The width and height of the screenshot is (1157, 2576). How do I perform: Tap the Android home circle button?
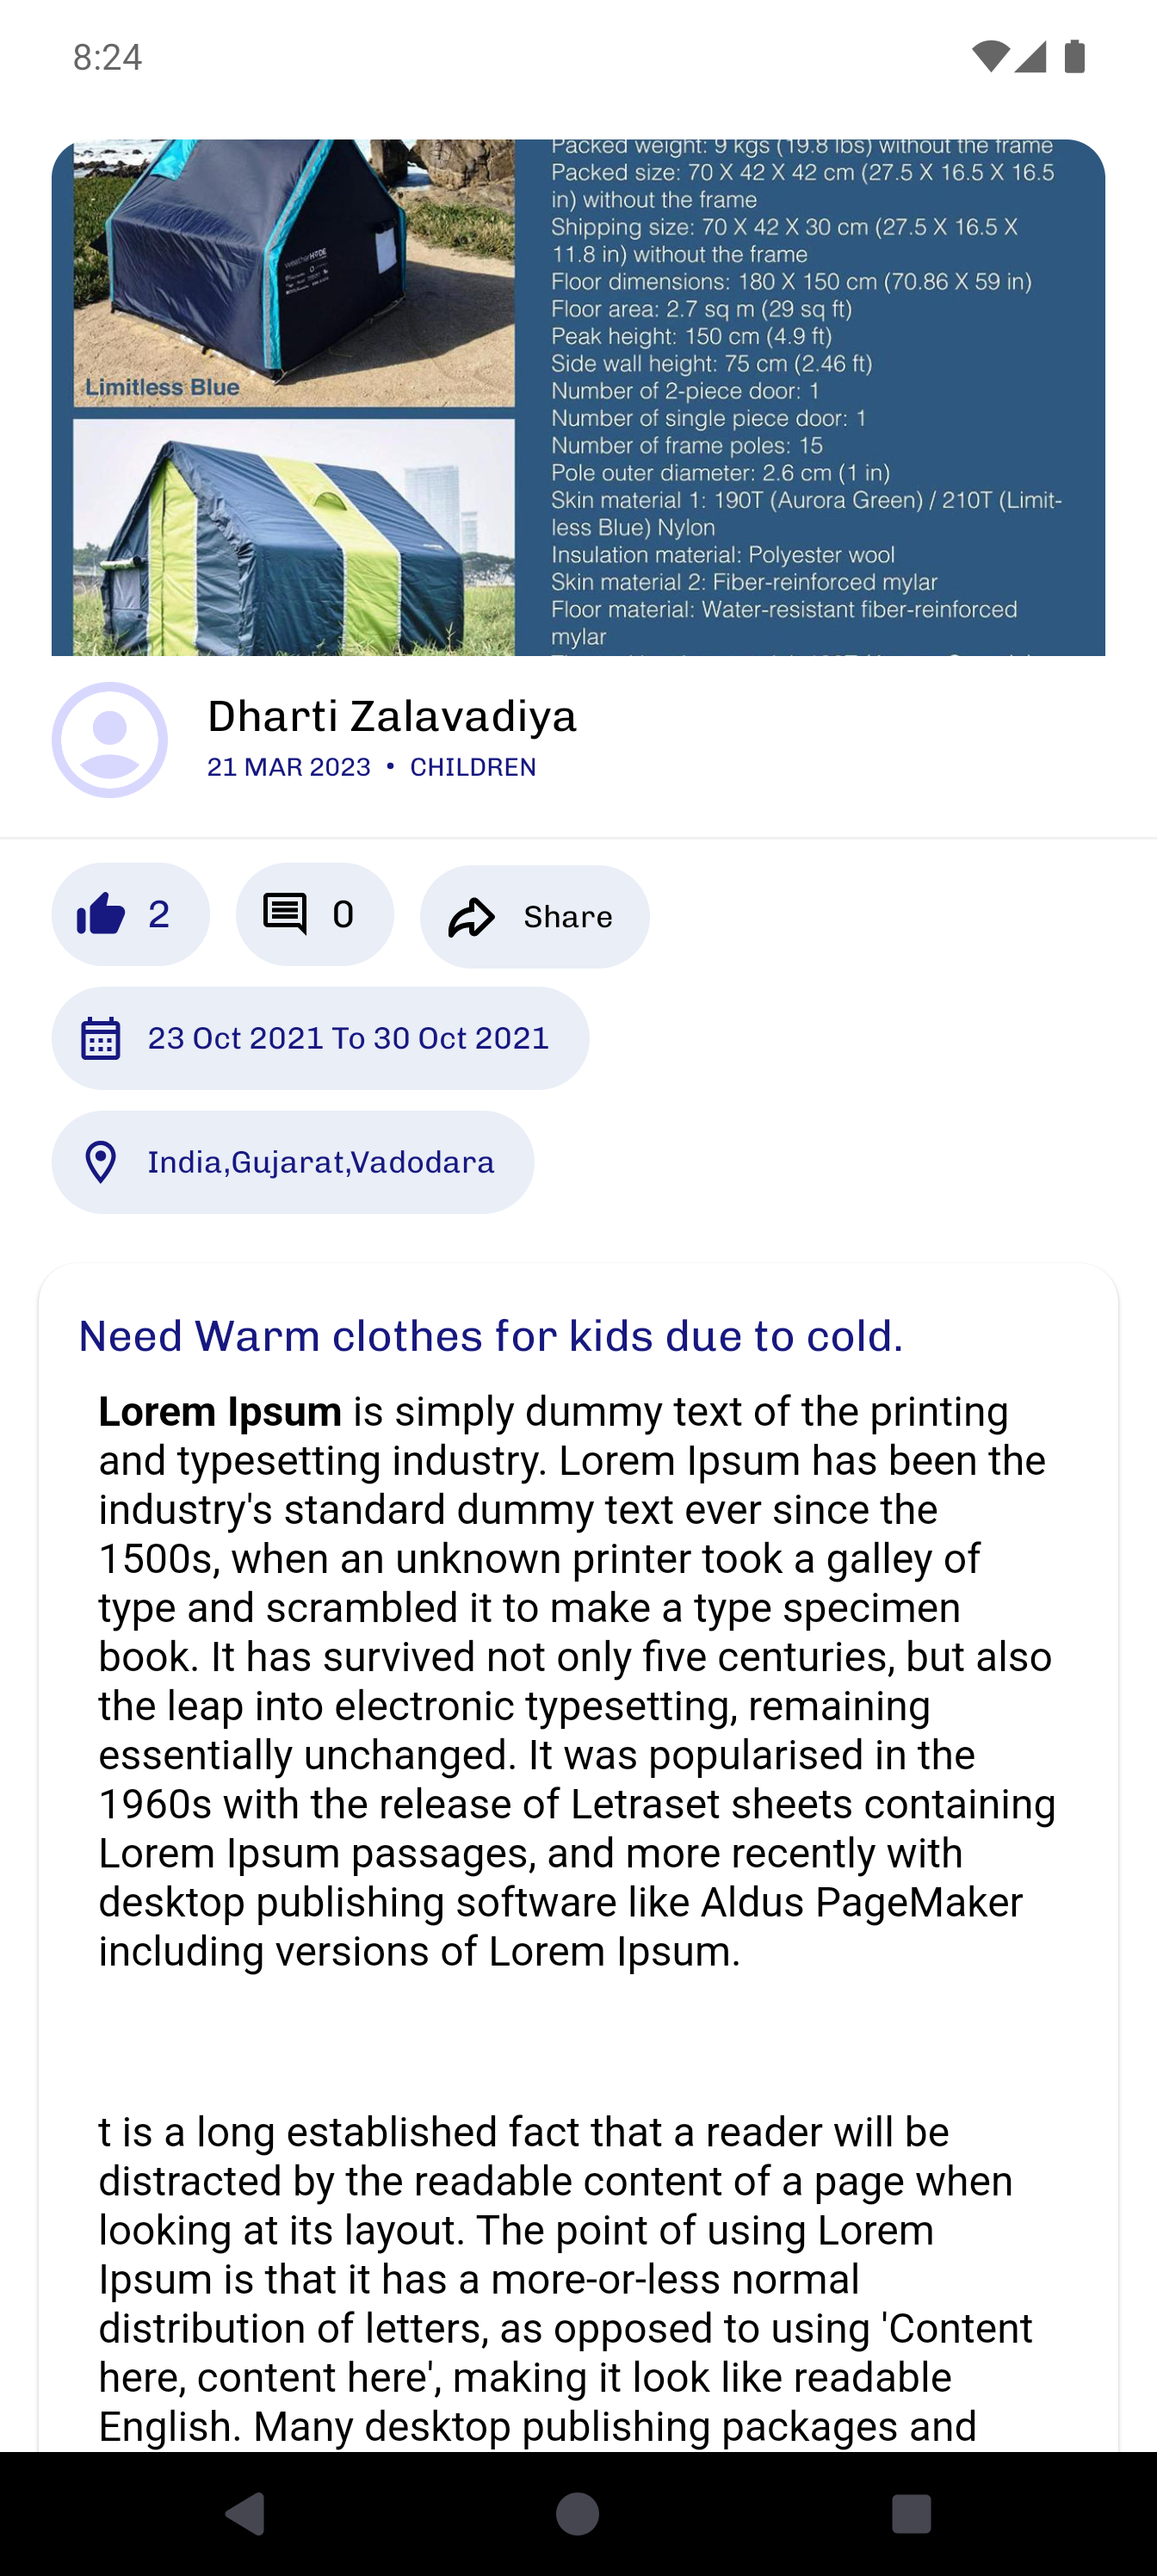[578, 2513]
